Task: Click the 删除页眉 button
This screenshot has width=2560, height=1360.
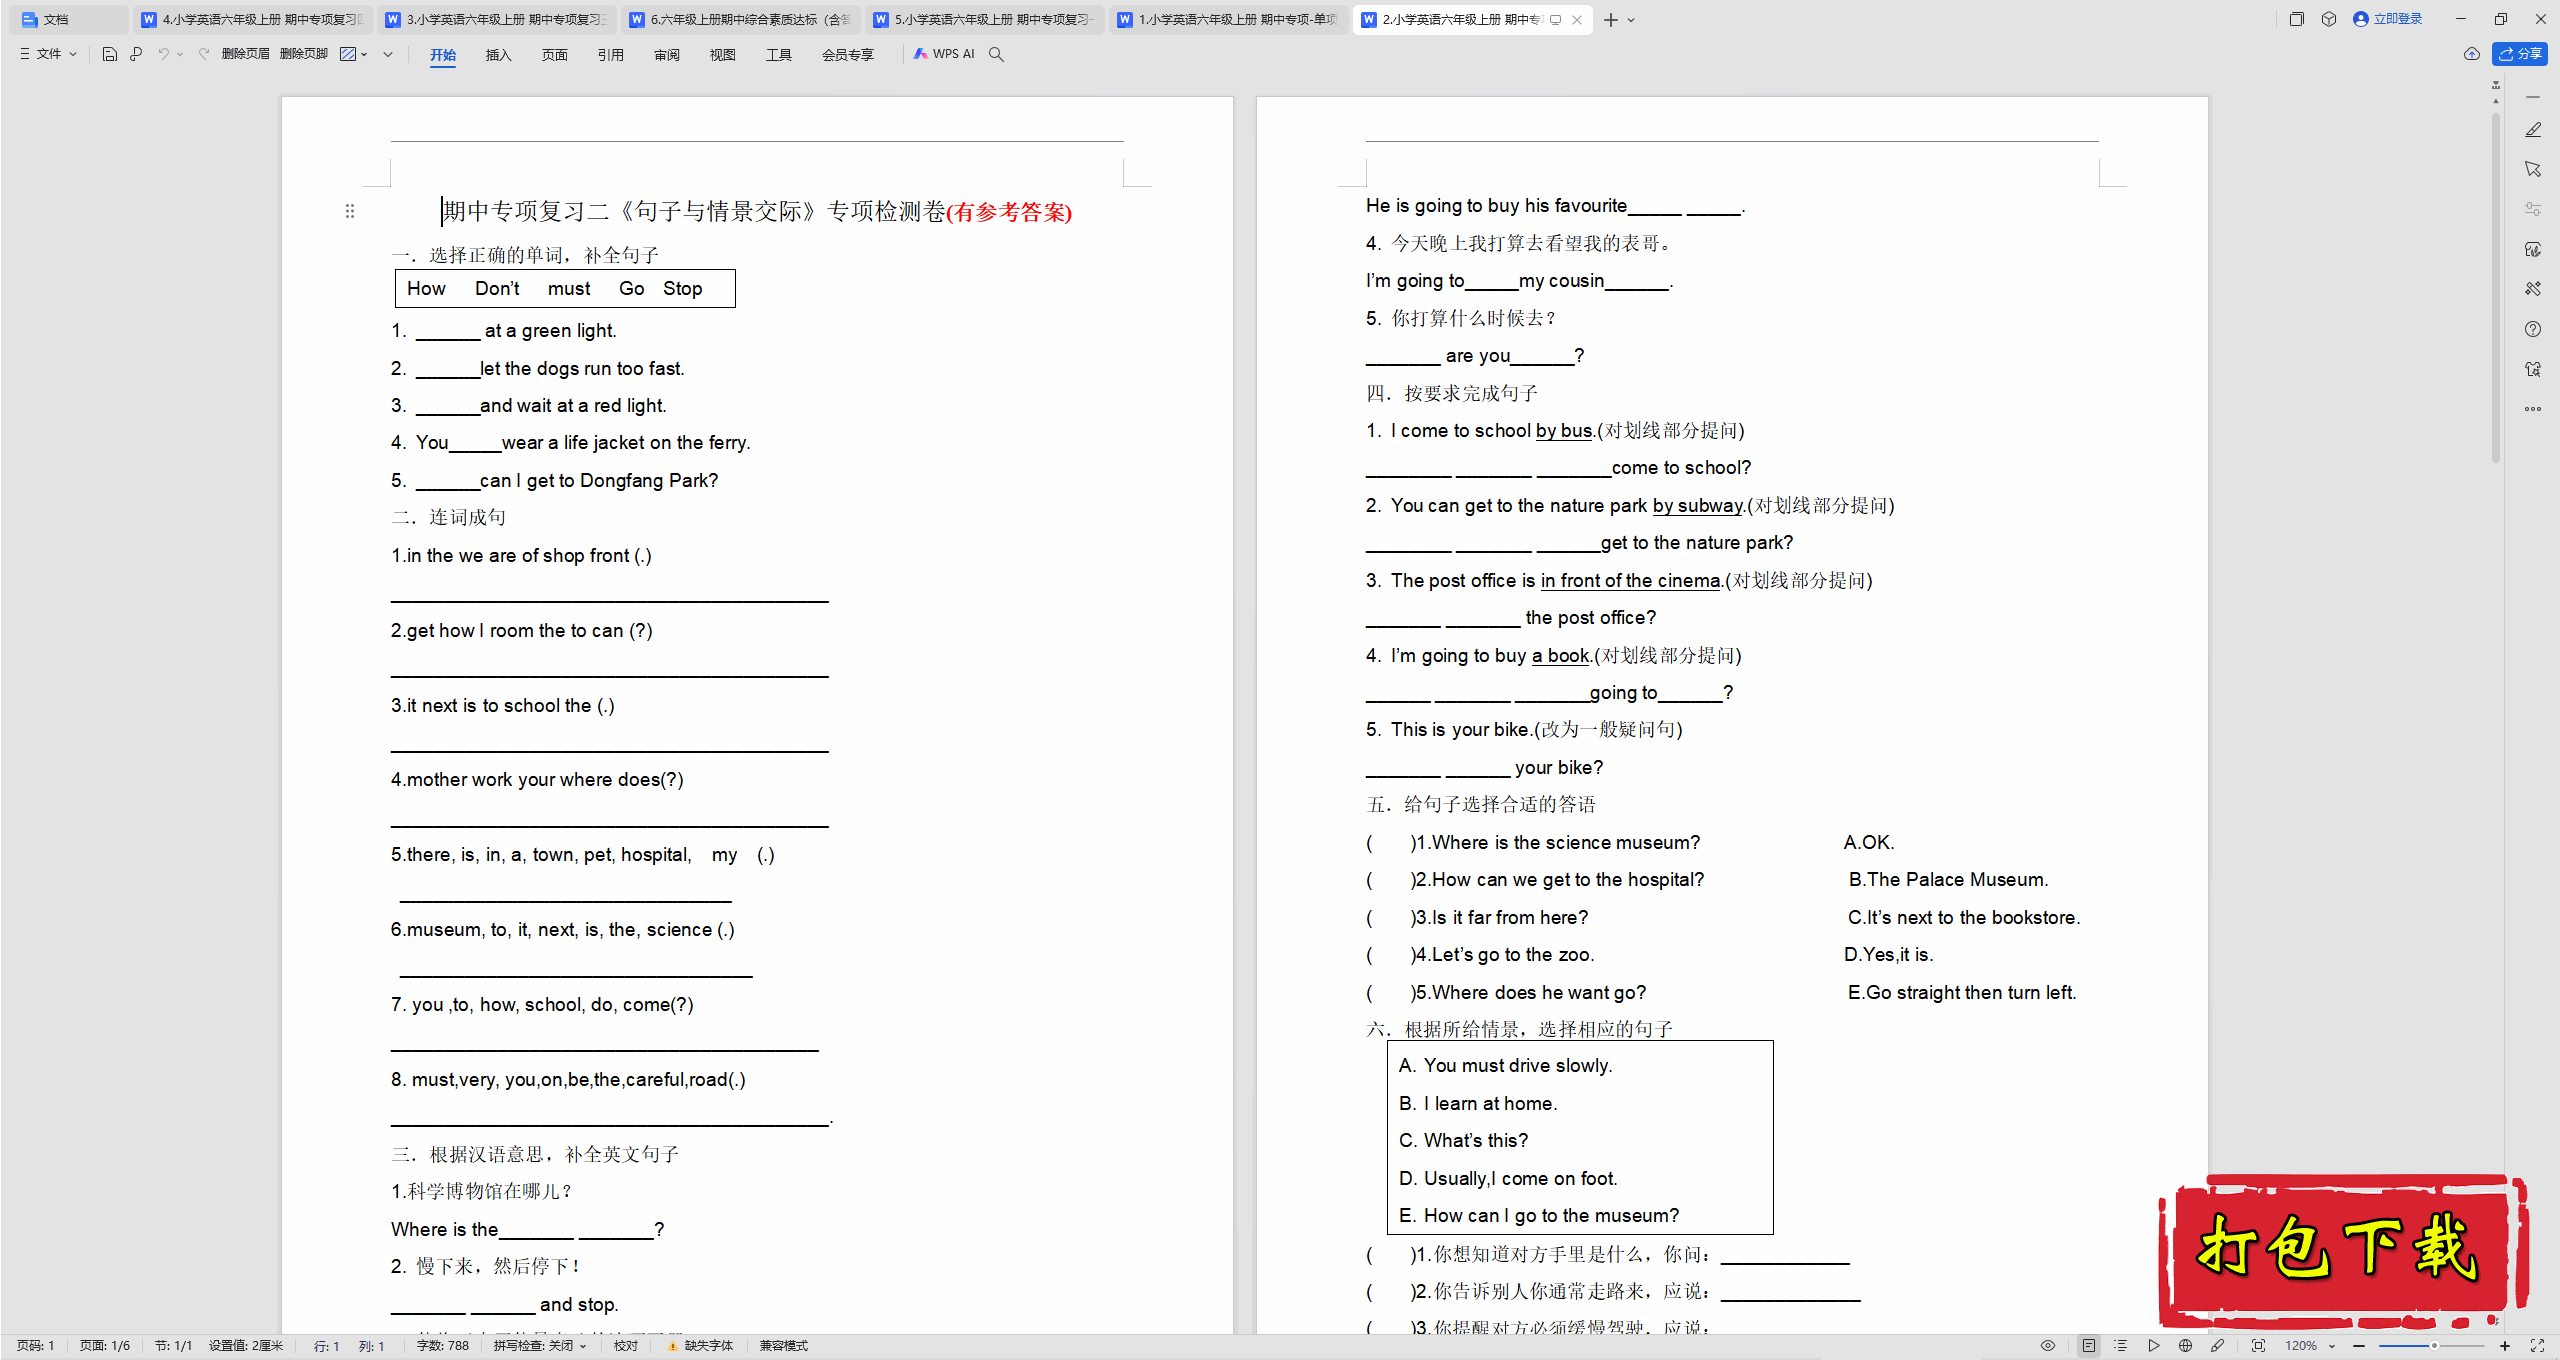Action: (246, 54)
